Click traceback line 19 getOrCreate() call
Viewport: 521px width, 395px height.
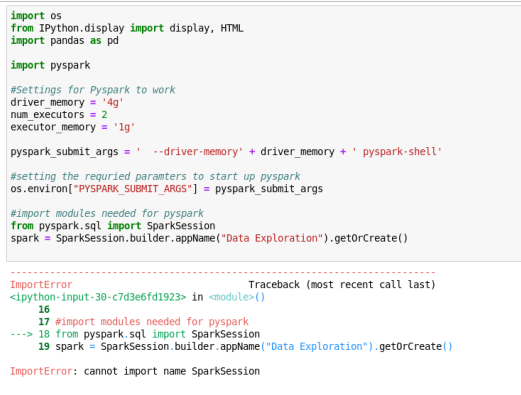coord(245,346)
